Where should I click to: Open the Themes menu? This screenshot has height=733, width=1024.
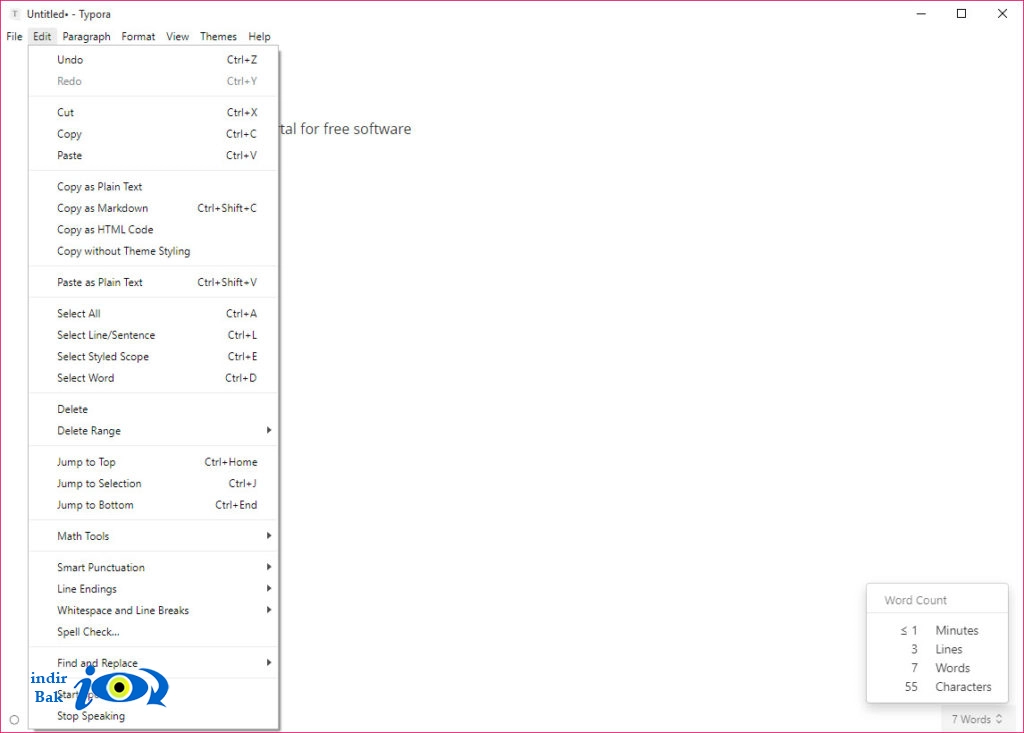coord(218,37)
